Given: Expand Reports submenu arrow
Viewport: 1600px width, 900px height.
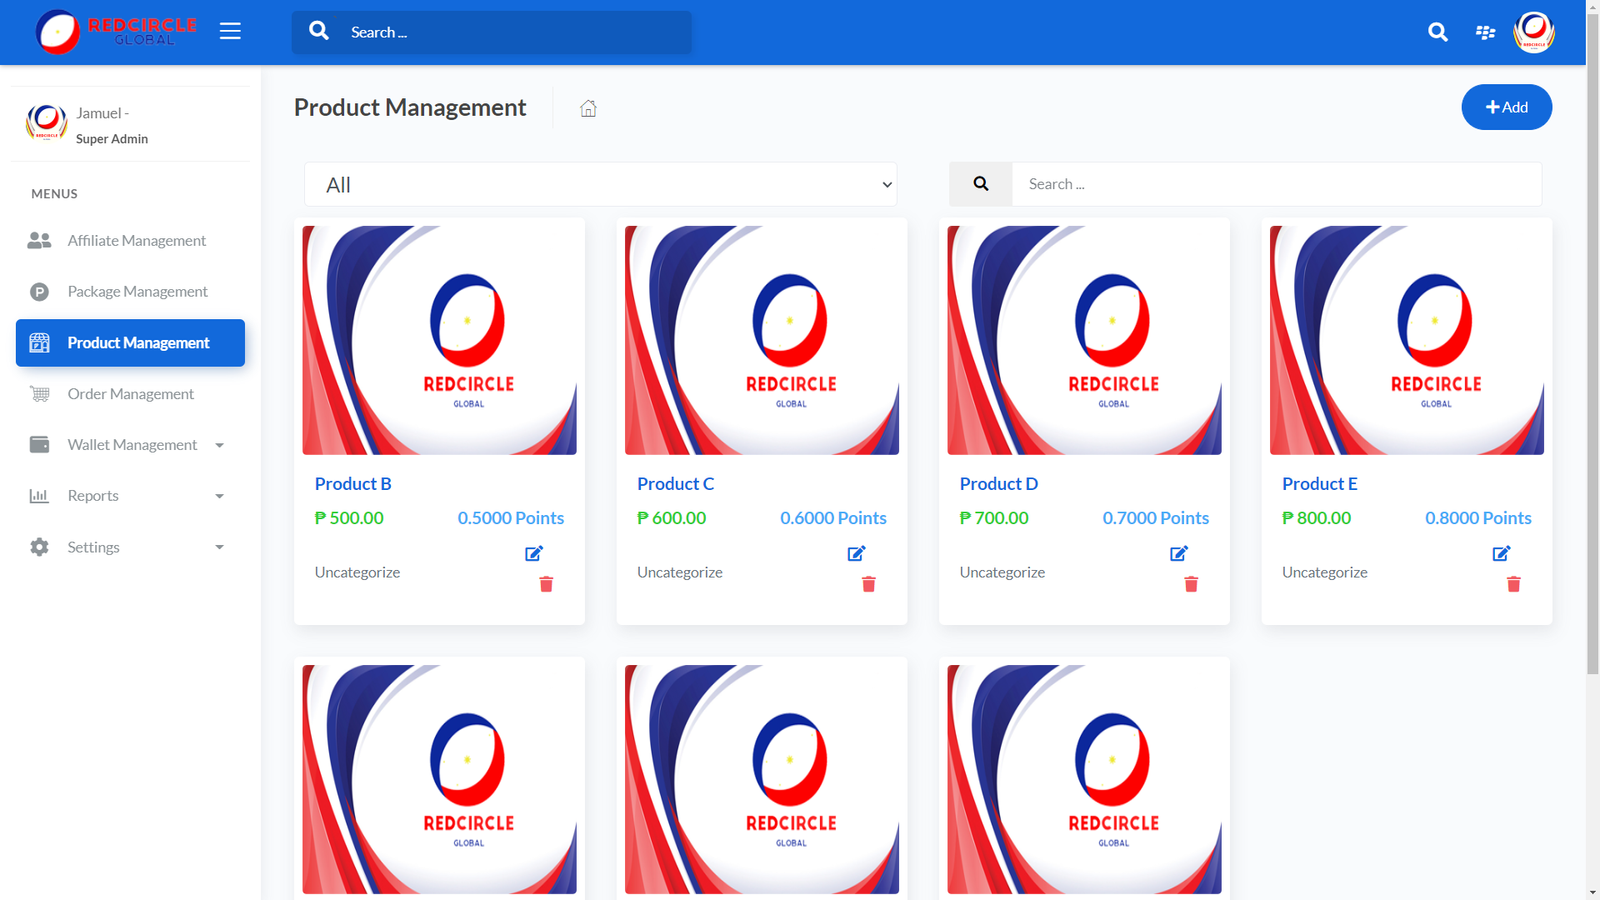Looking at the screenshot, I should point(220,496).
